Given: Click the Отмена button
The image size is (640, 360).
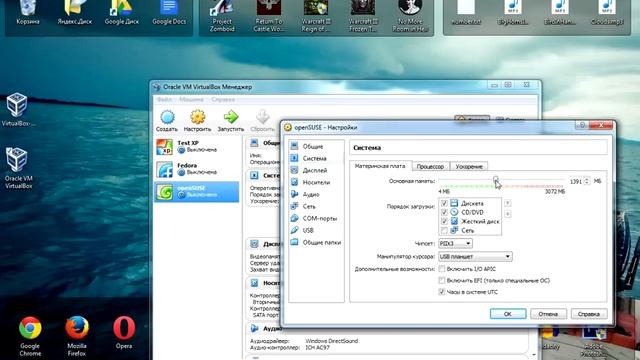Looking at the screenshot, I should pos(548,314).
